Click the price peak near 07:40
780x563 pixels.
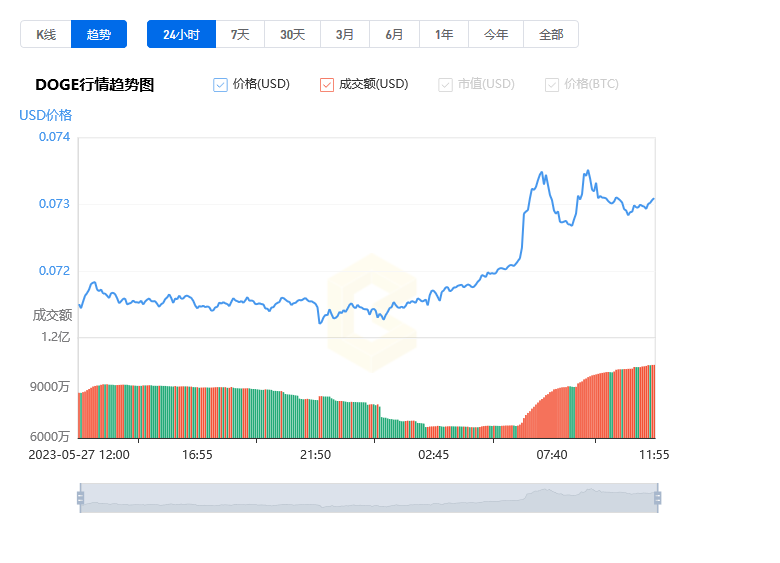click(542, 173)
